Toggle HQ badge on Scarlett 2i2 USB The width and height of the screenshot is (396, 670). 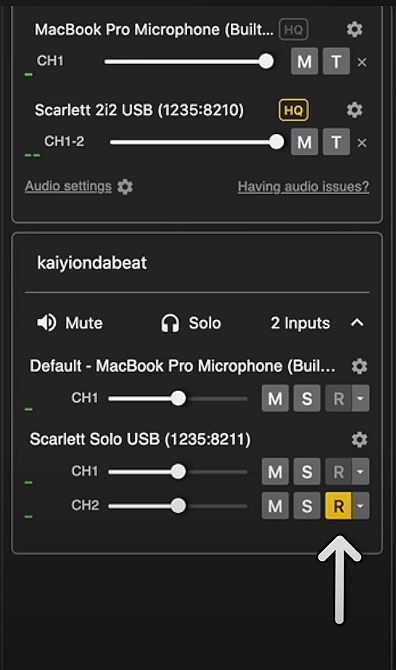tap(293, 110)
